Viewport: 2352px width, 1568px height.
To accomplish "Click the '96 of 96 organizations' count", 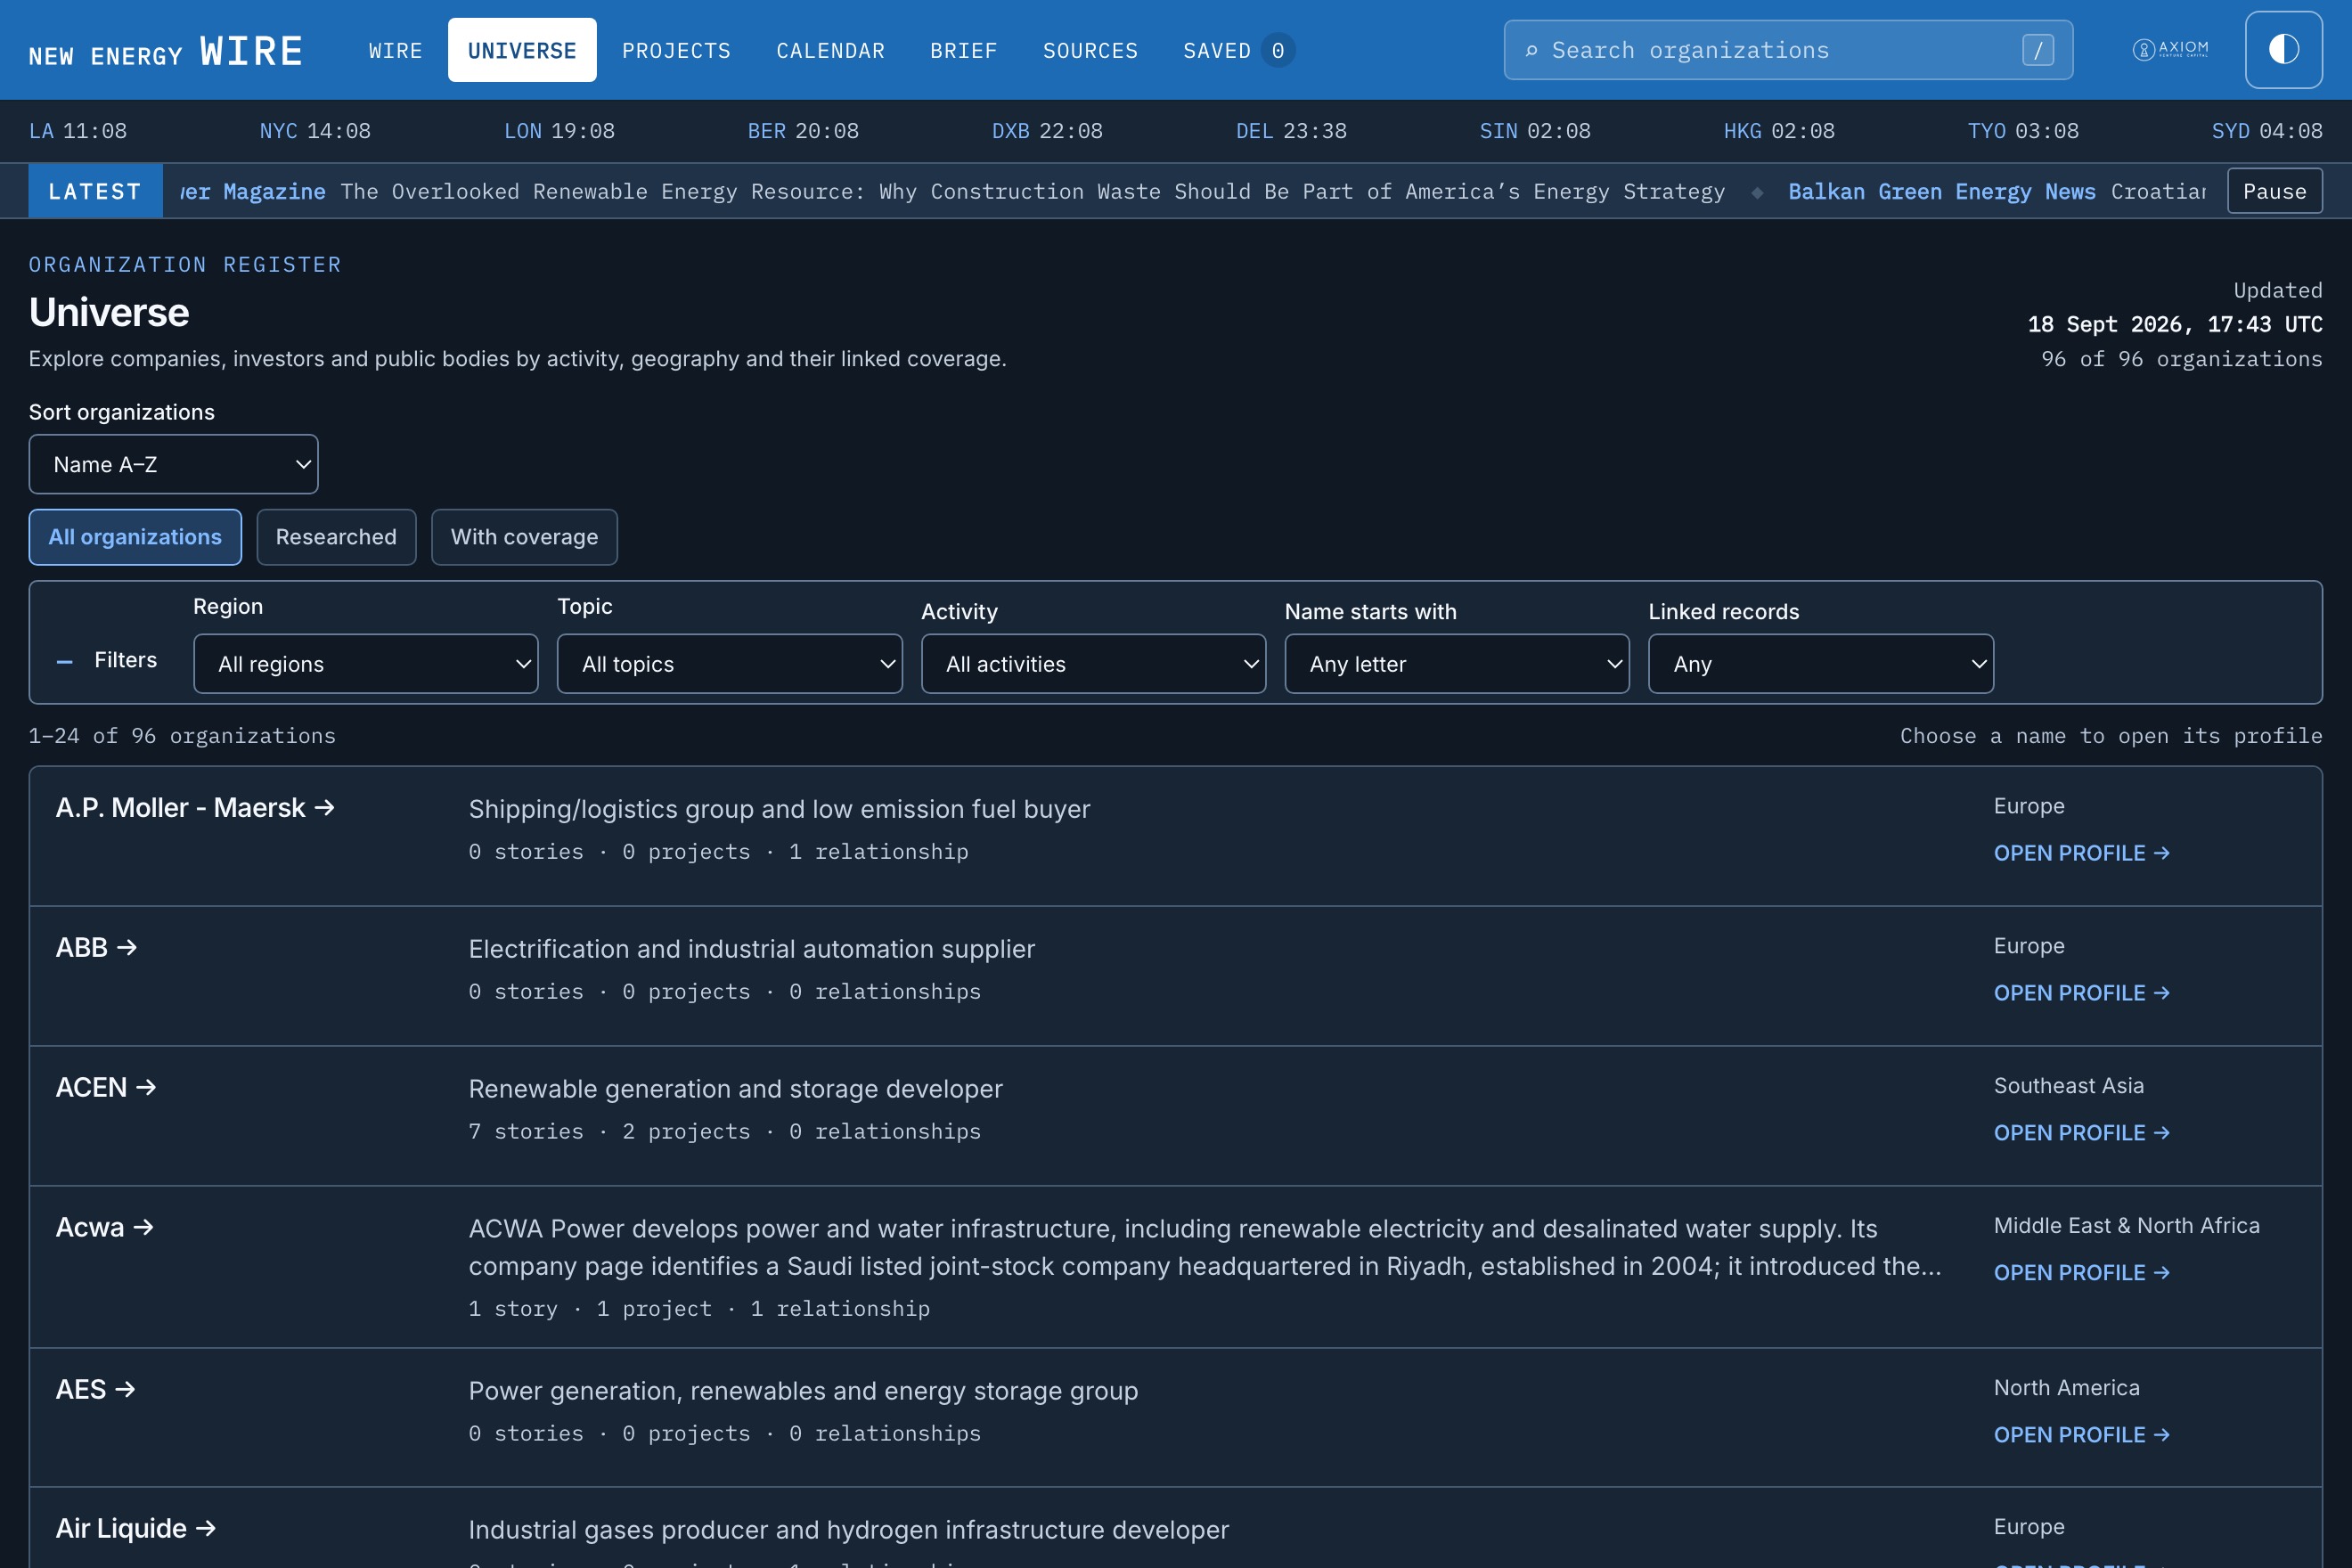I will pyautogui.click(x=2181, y=359).
